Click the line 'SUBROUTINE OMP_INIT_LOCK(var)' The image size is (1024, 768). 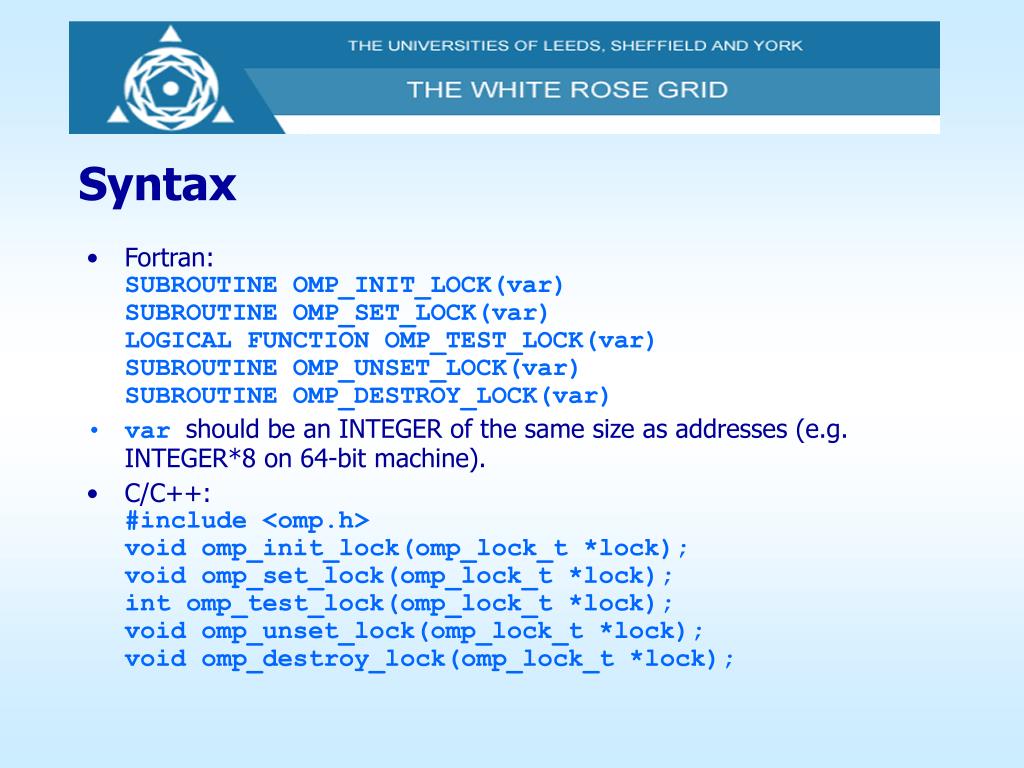pos(344,285)
